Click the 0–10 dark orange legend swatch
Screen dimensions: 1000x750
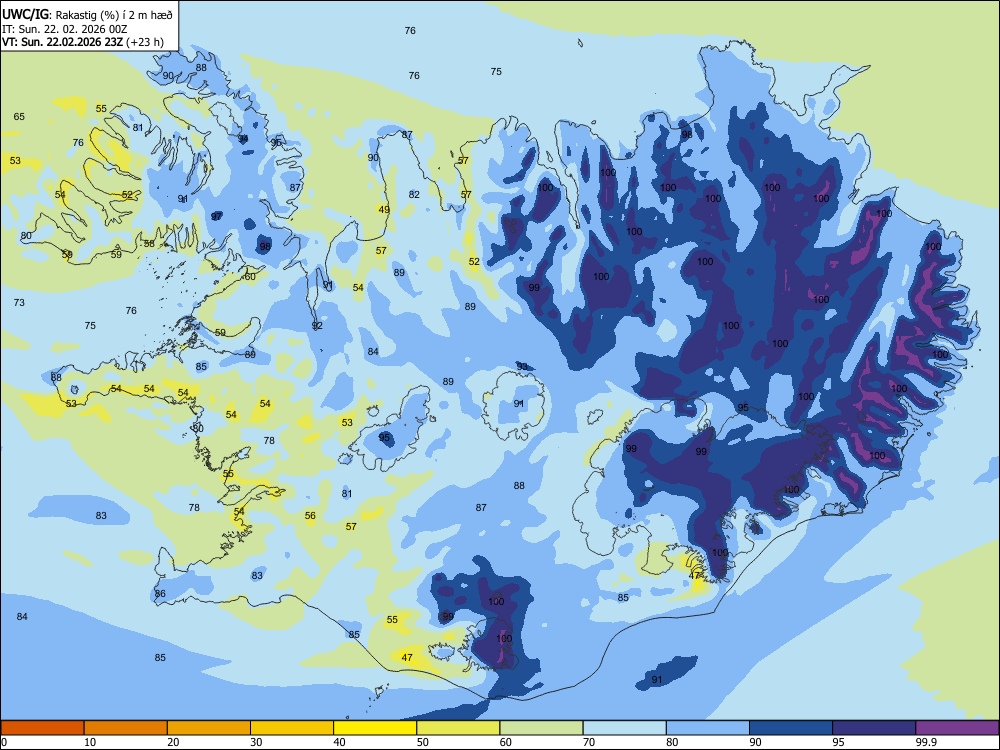click(x=42, y=728)
